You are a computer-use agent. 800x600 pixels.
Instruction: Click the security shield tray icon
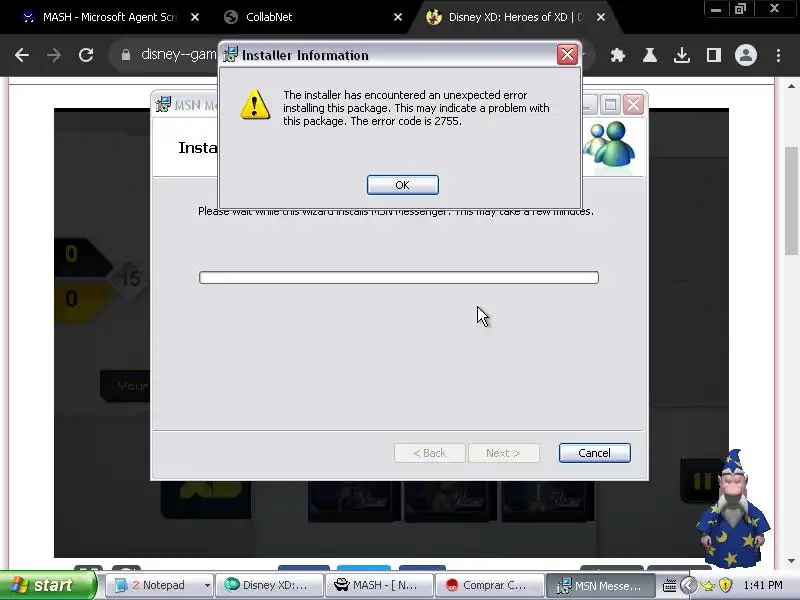(724, 585)
